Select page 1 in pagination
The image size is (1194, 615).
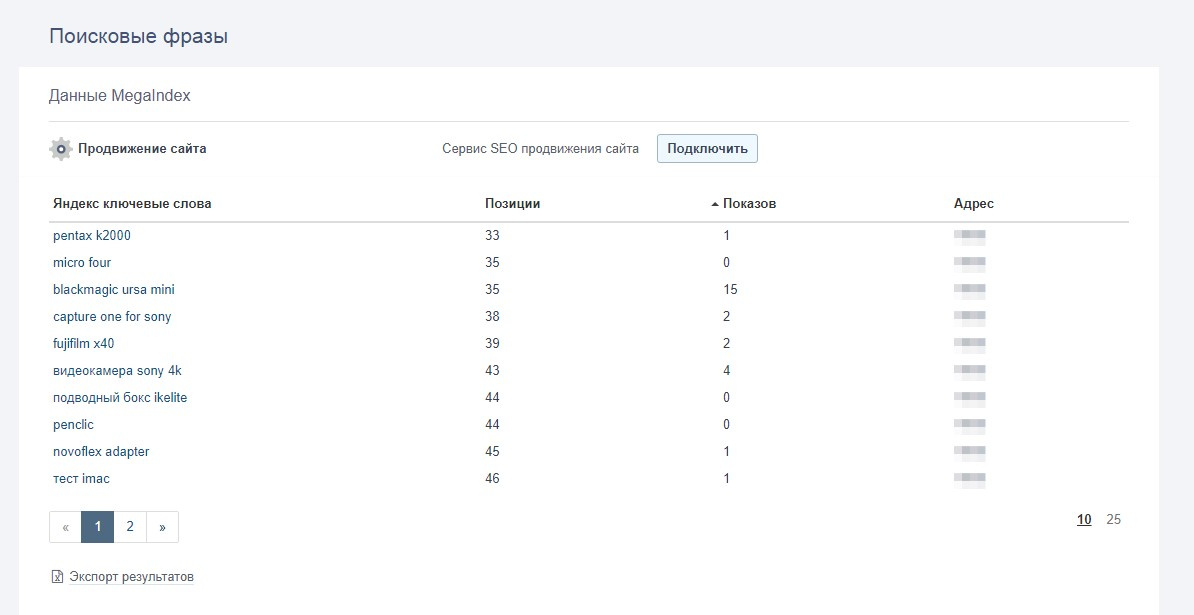click(x=97, y=527)
